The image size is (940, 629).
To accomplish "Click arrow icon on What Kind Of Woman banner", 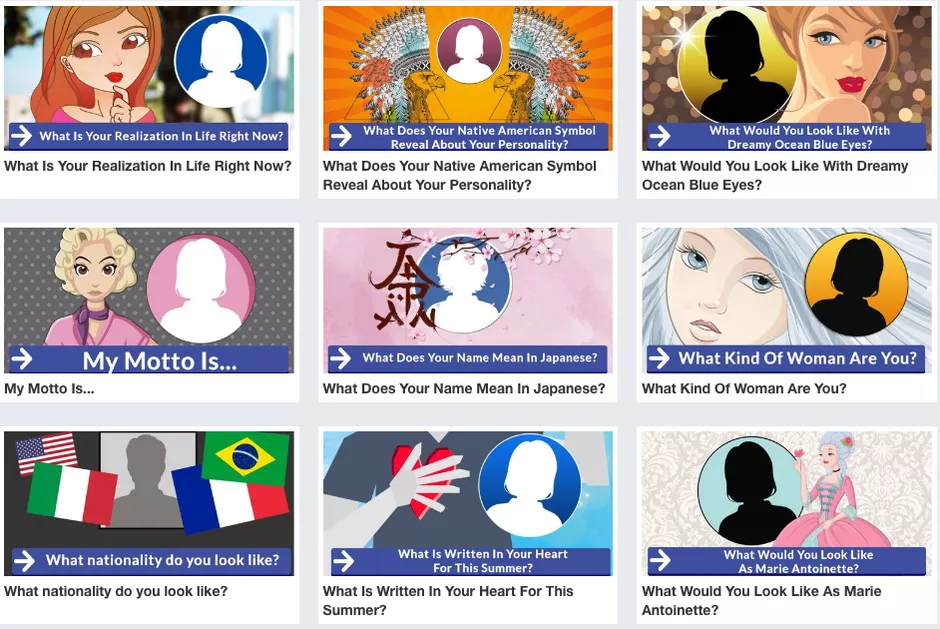I will 659,359.
